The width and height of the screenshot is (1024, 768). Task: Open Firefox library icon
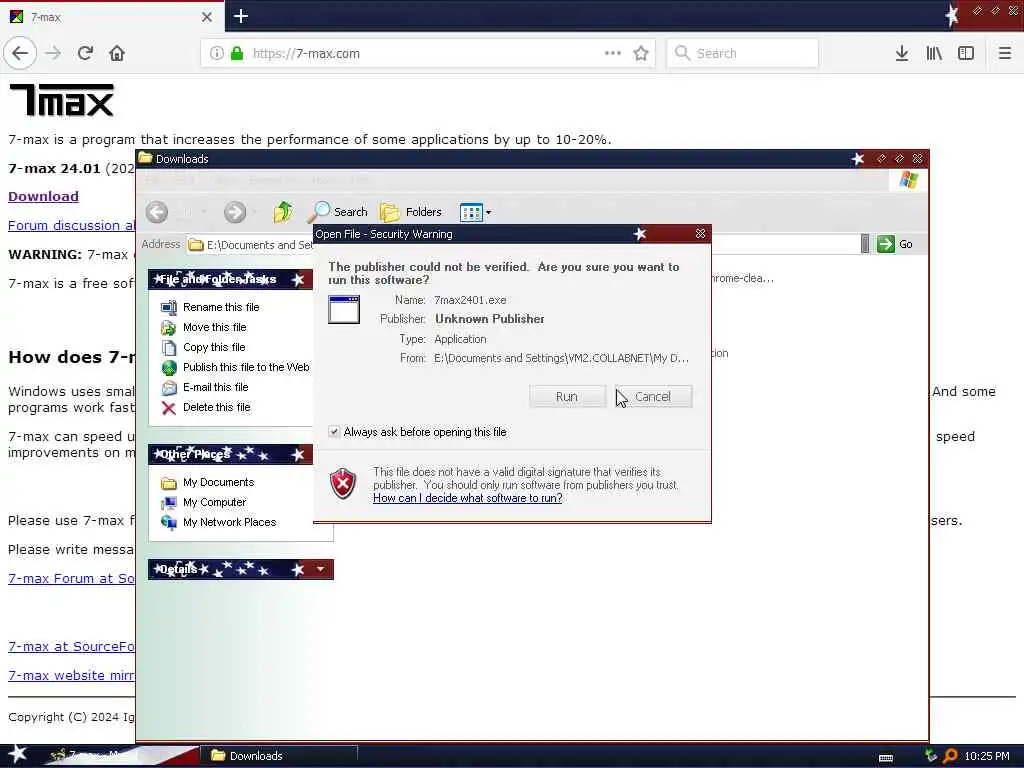934,53
